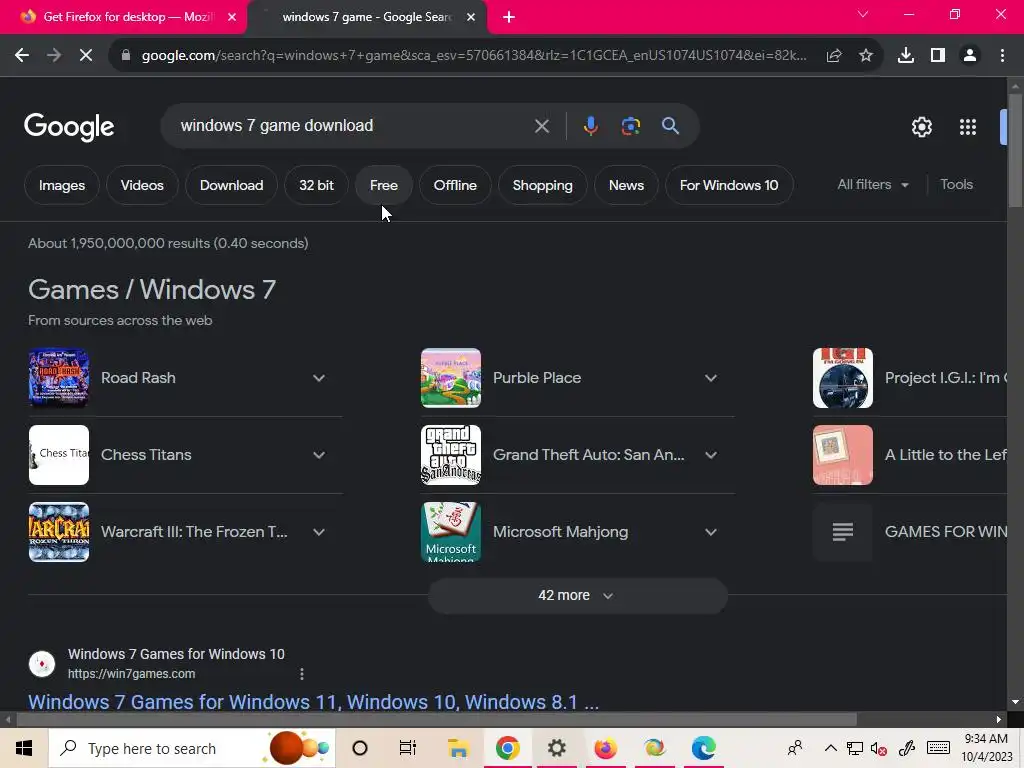Click Purble Place thumbnail
The height and width of the screenshot is (768, 1024).
451,378
